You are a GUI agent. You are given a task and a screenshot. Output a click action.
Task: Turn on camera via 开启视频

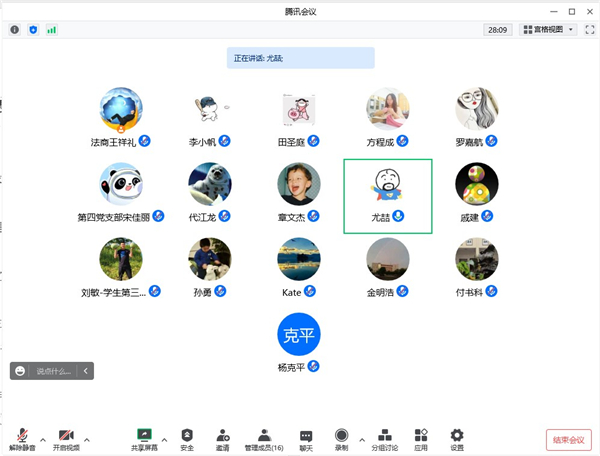coord(66,439)
